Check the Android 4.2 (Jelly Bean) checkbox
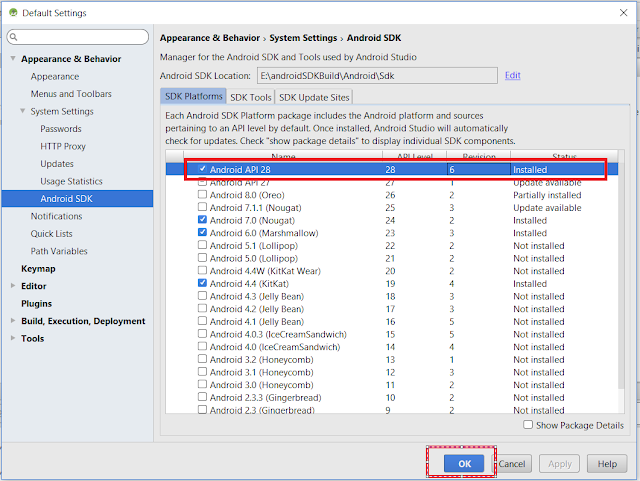 202,308
